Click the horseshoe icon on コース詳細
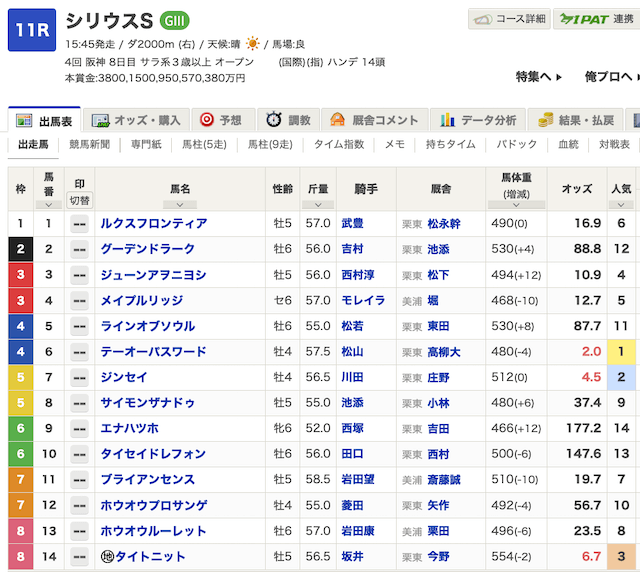The image size is (640, 572). point(484,19)
